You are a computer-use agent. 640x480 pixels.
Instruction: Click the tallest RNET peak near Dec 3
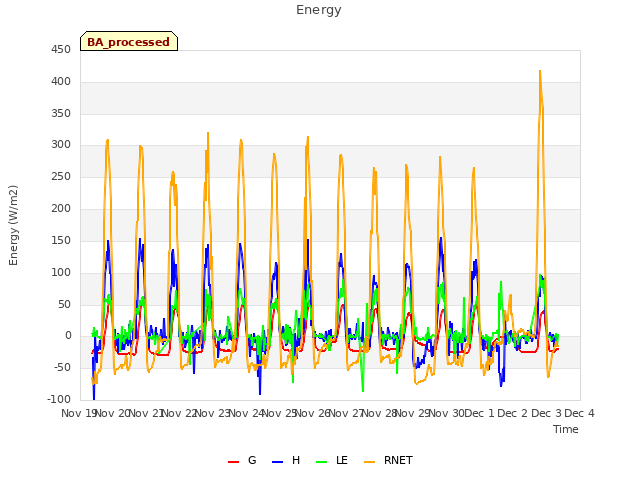tap(540, 72)
